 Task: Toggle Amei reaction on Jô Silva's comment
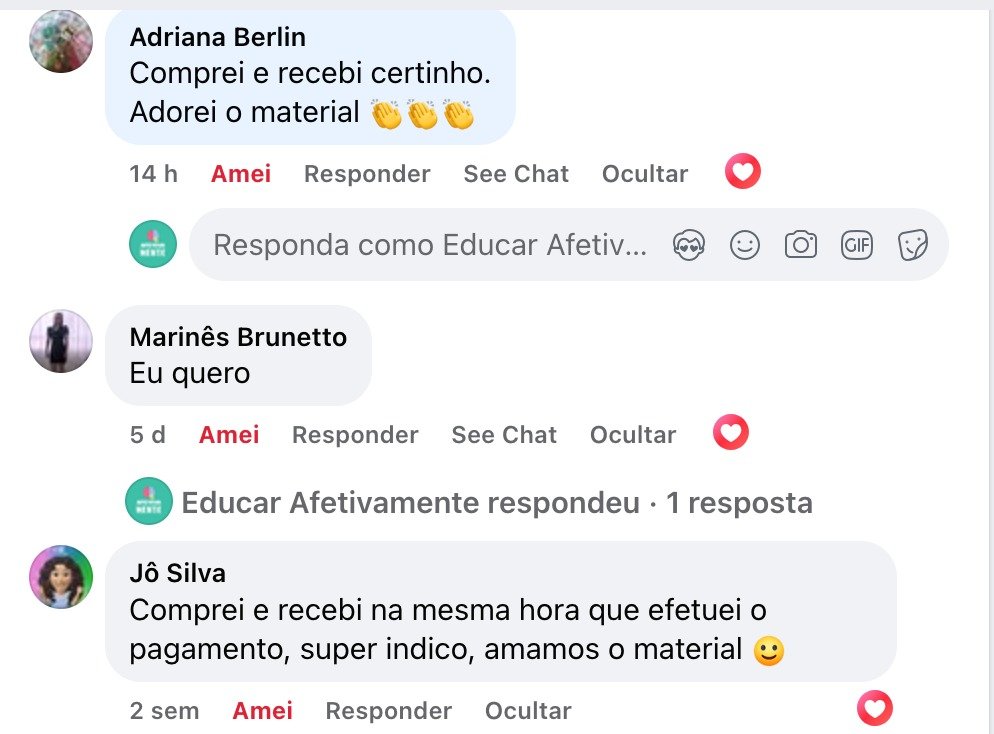[263, 711]
